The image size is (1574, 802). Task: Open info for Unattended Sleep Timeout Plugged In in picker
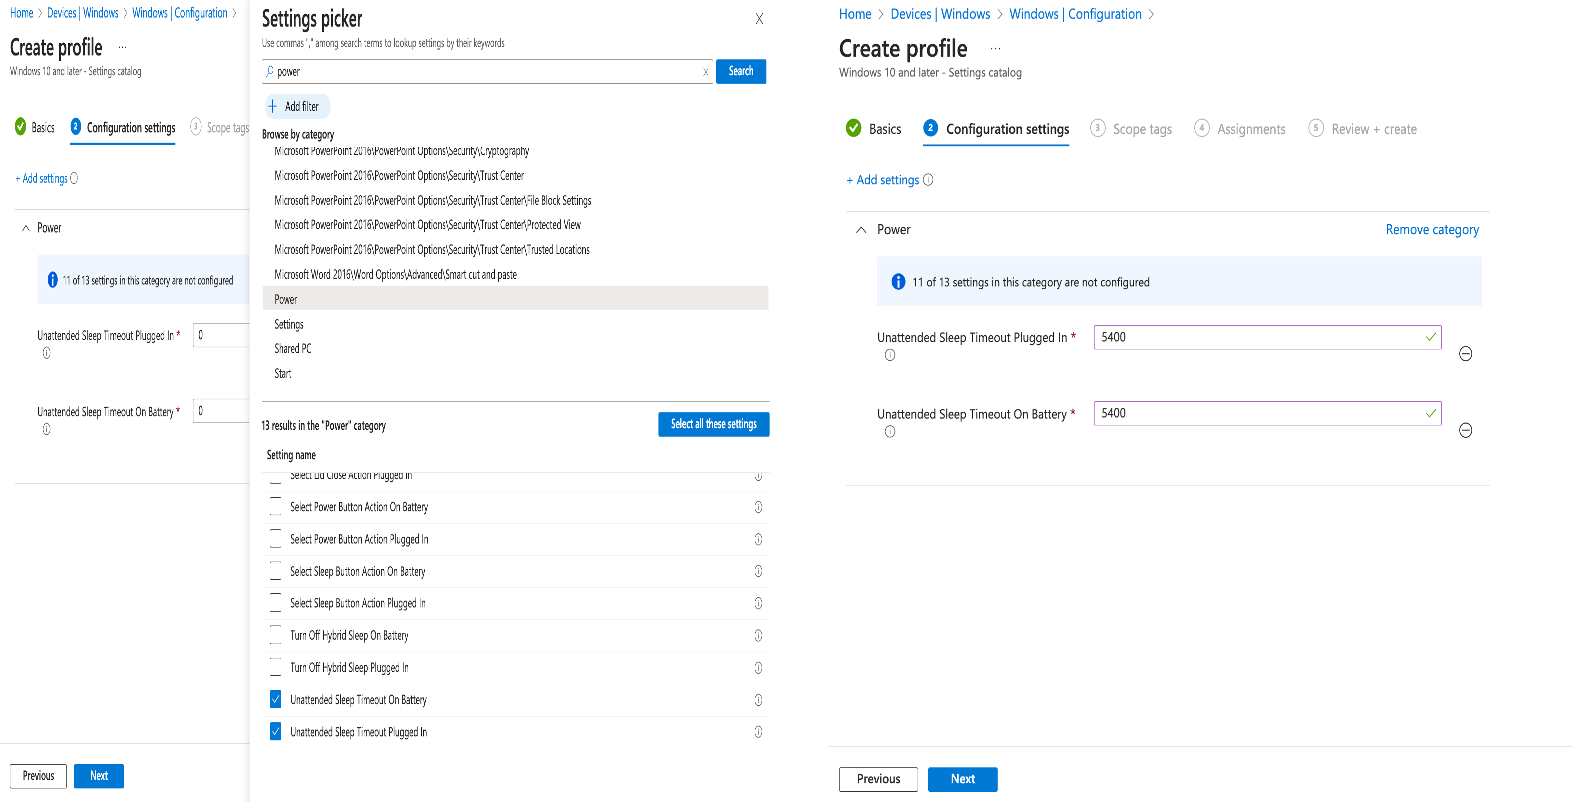[x=758, y=732]
